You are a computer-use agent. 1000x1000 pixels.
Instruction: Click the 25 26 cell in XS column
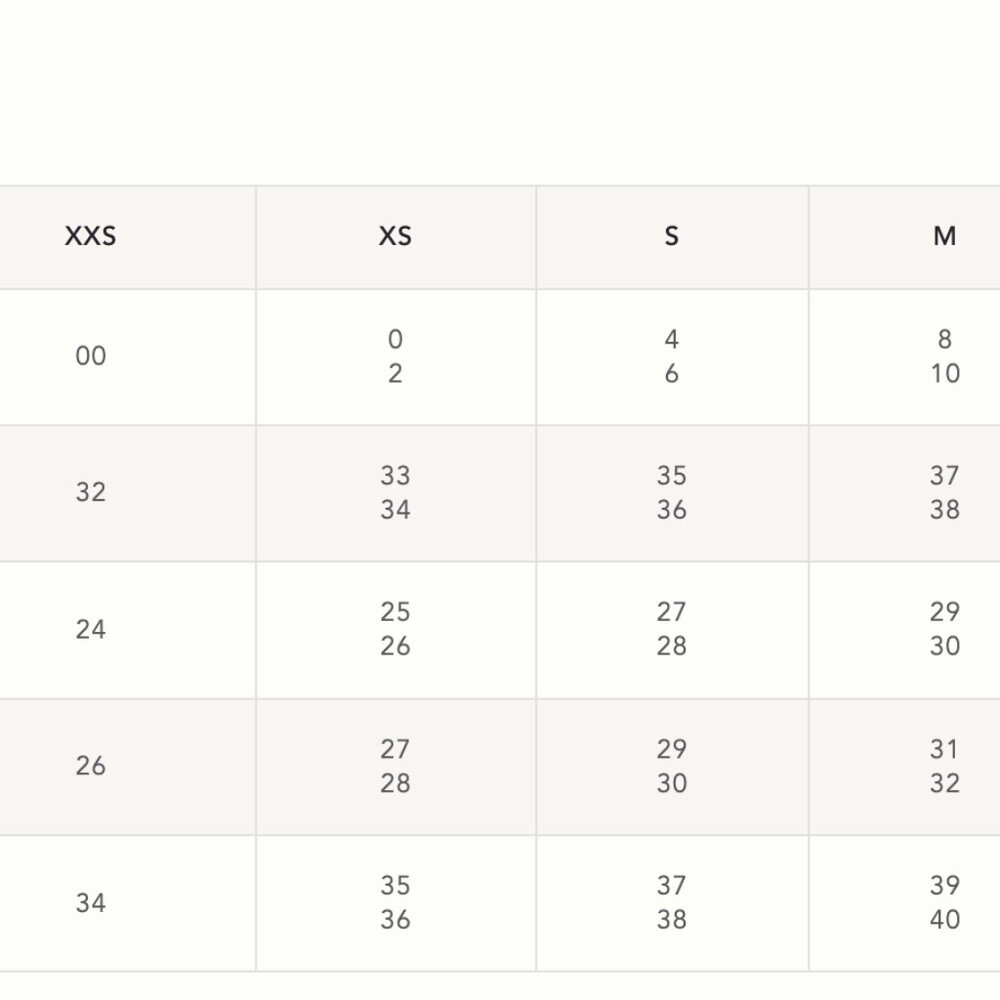coord(395,629)
